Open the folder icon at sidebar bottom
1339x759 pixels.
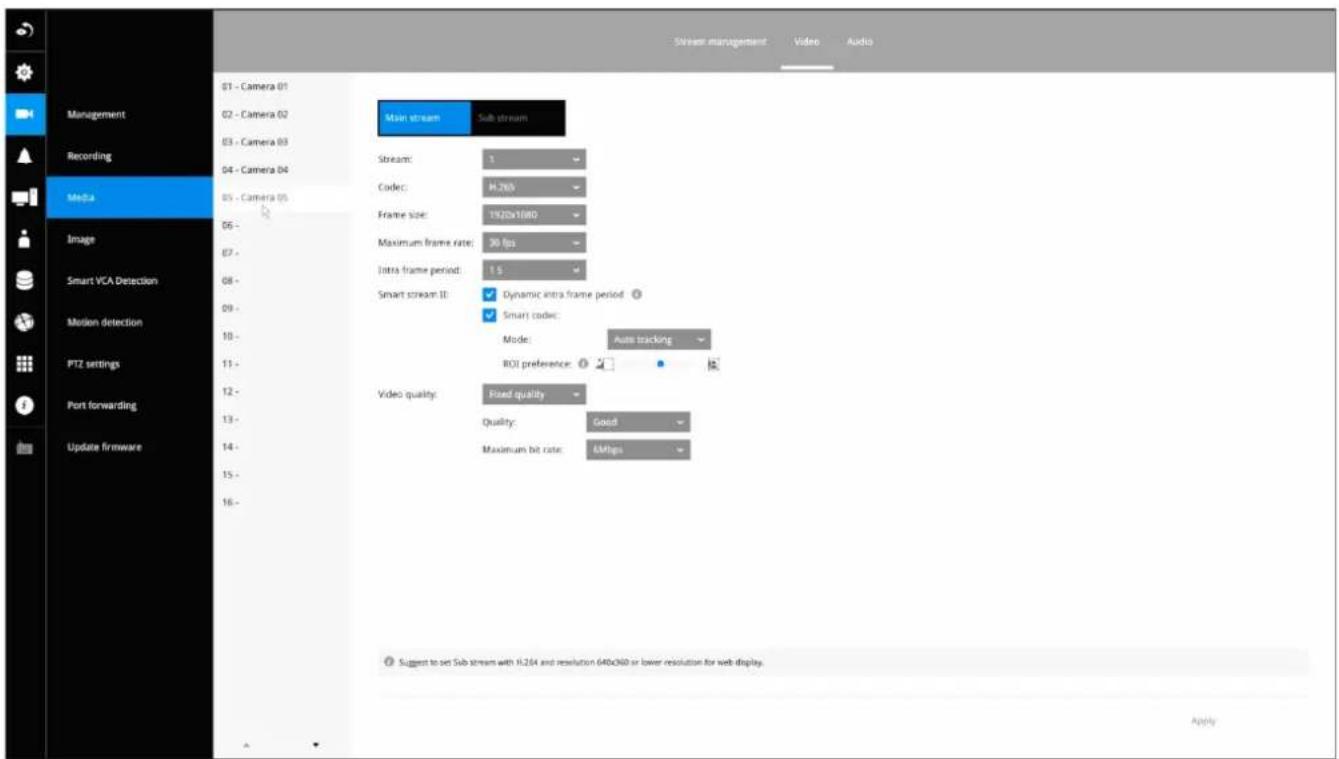(24, 447)
